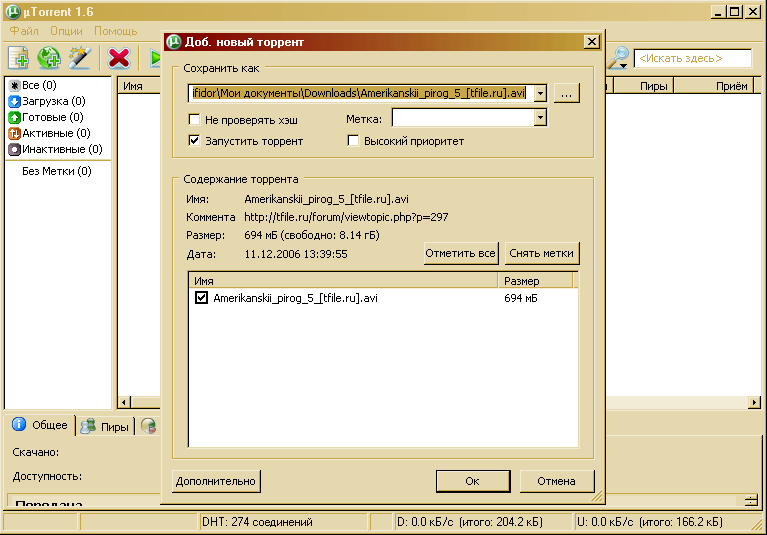Click the Скачано: label in Общее panel

36,452
